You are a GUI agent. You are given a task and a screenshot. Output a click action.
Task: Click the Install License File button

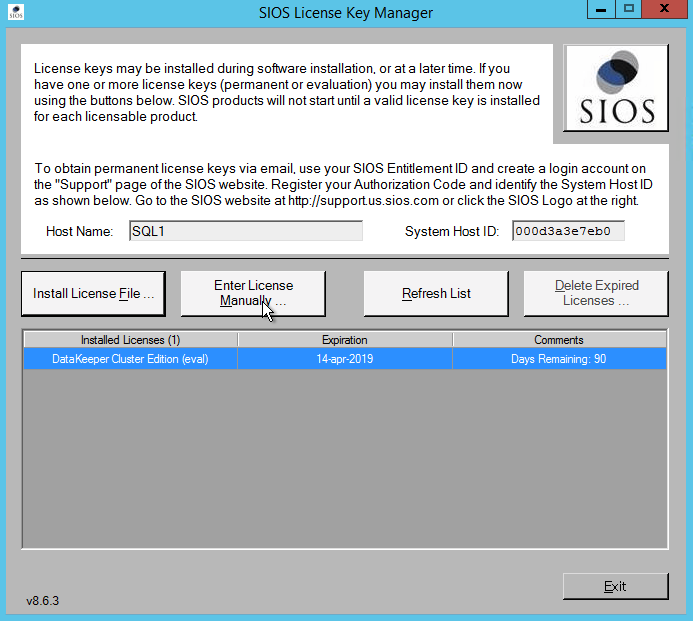[95, 293]
